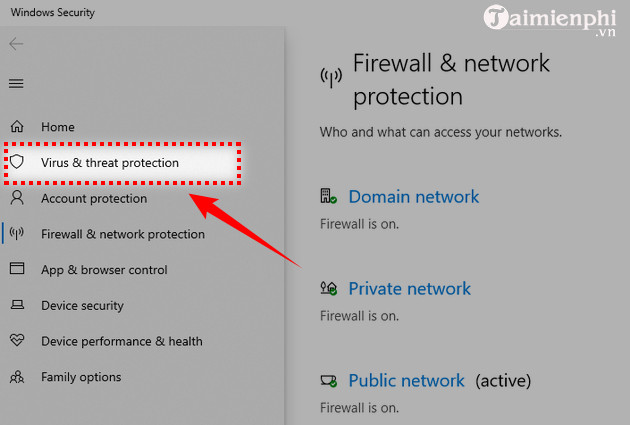Open the Private network link
This screenshot has width=630, height=425.
pyautogui.click(x=409, y=289)
